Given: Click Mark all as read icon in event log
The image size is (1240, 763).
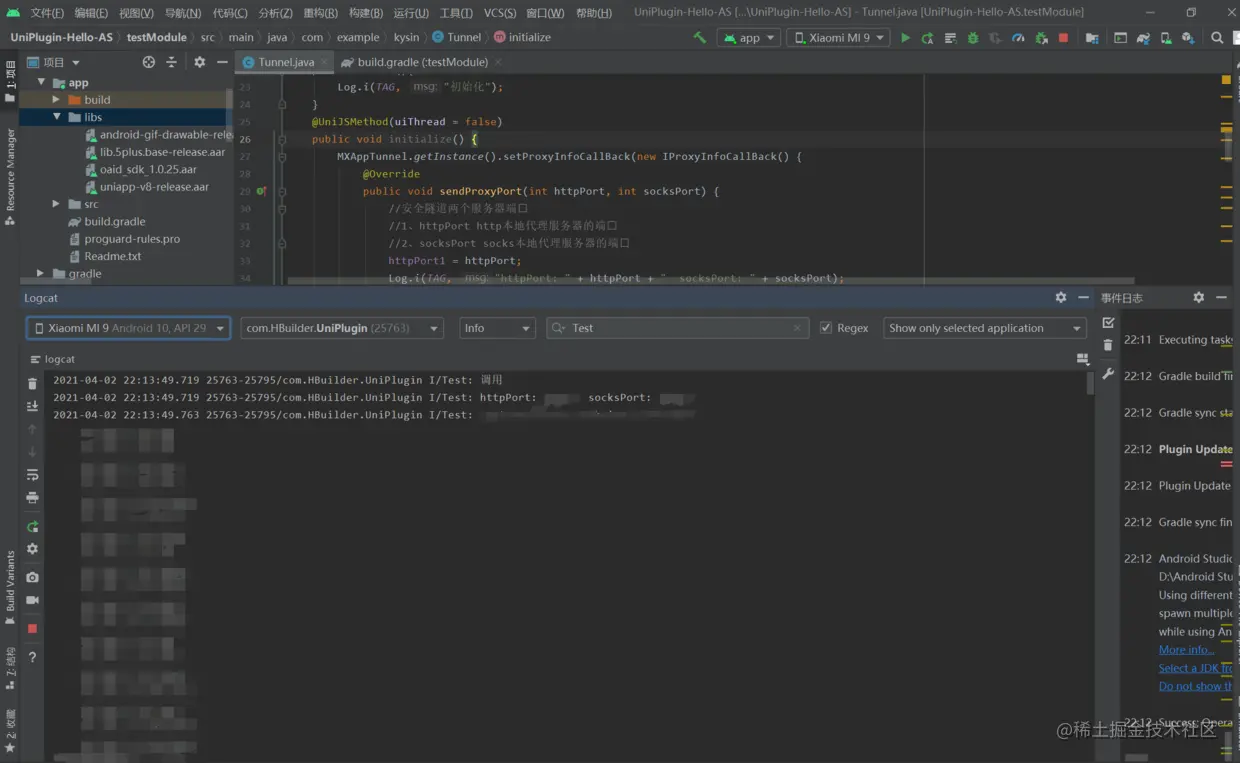Looking at the screenshot, I should (x=1108, y=323).
